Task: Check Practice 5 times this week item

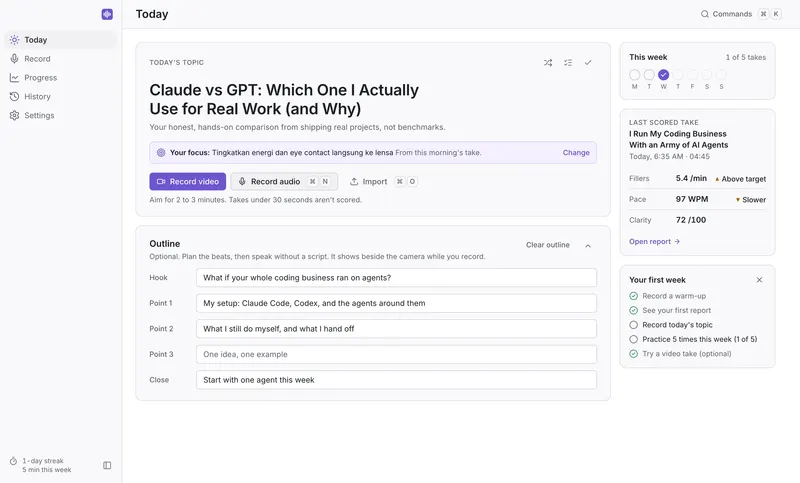Action: [693, 339]
